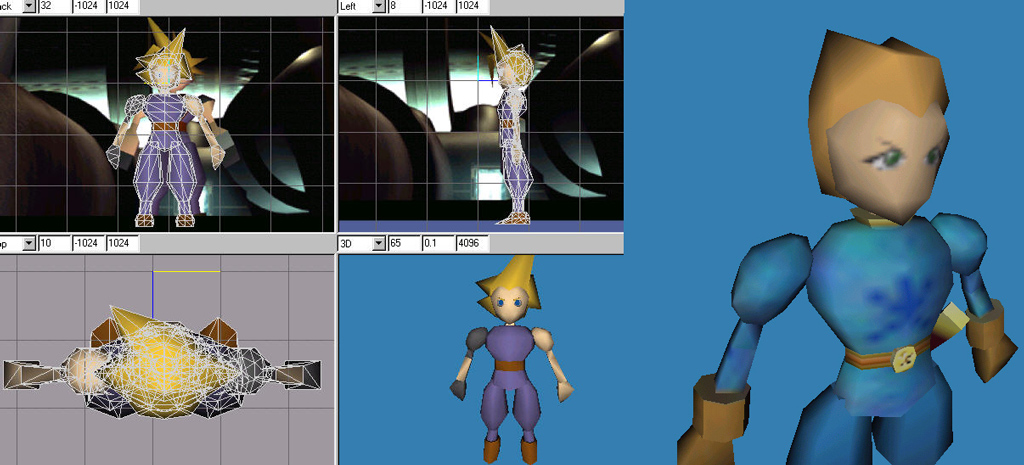
Task: Click the 0.1 near-clip field in 3D viewport
Action: click(438, 244)
